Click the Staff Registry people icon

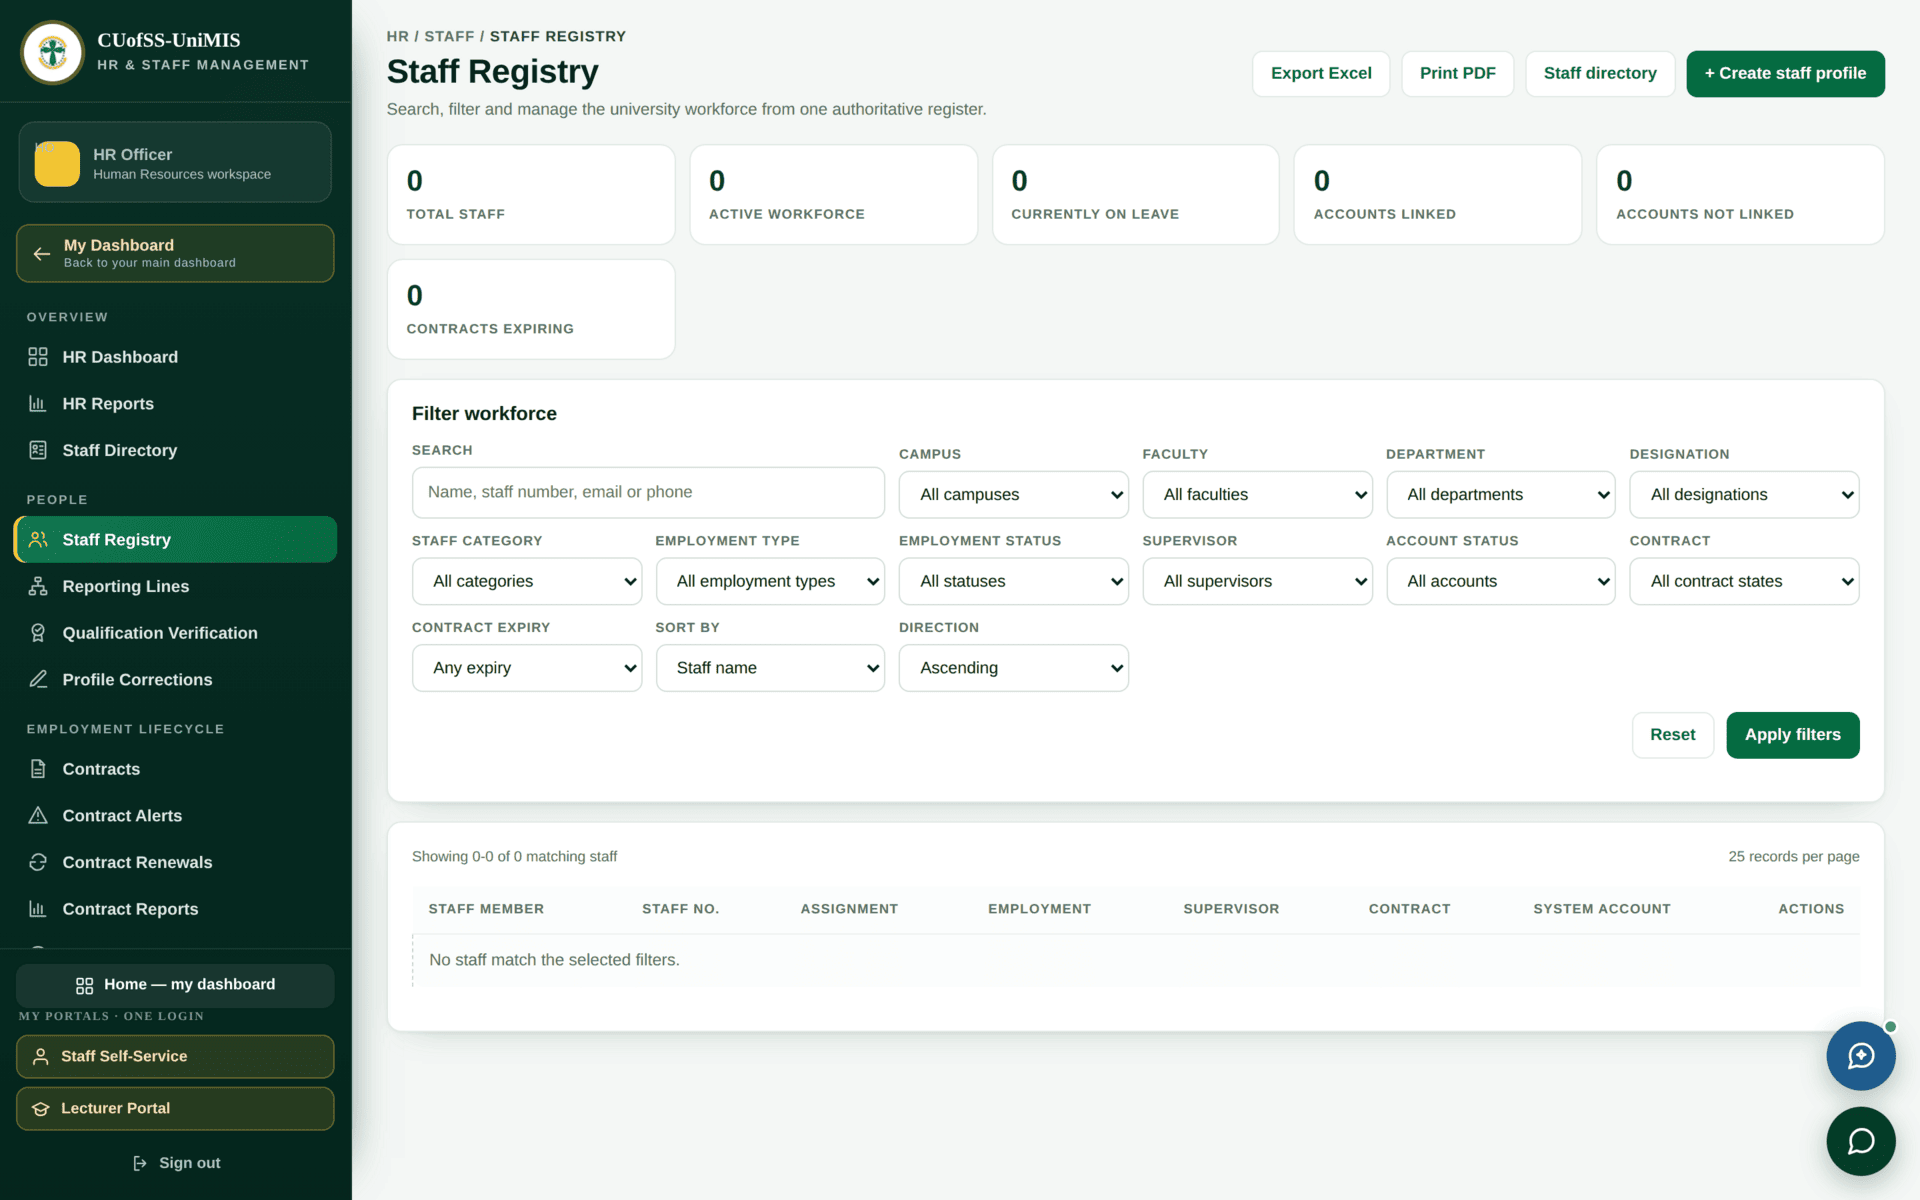[38, 540]
